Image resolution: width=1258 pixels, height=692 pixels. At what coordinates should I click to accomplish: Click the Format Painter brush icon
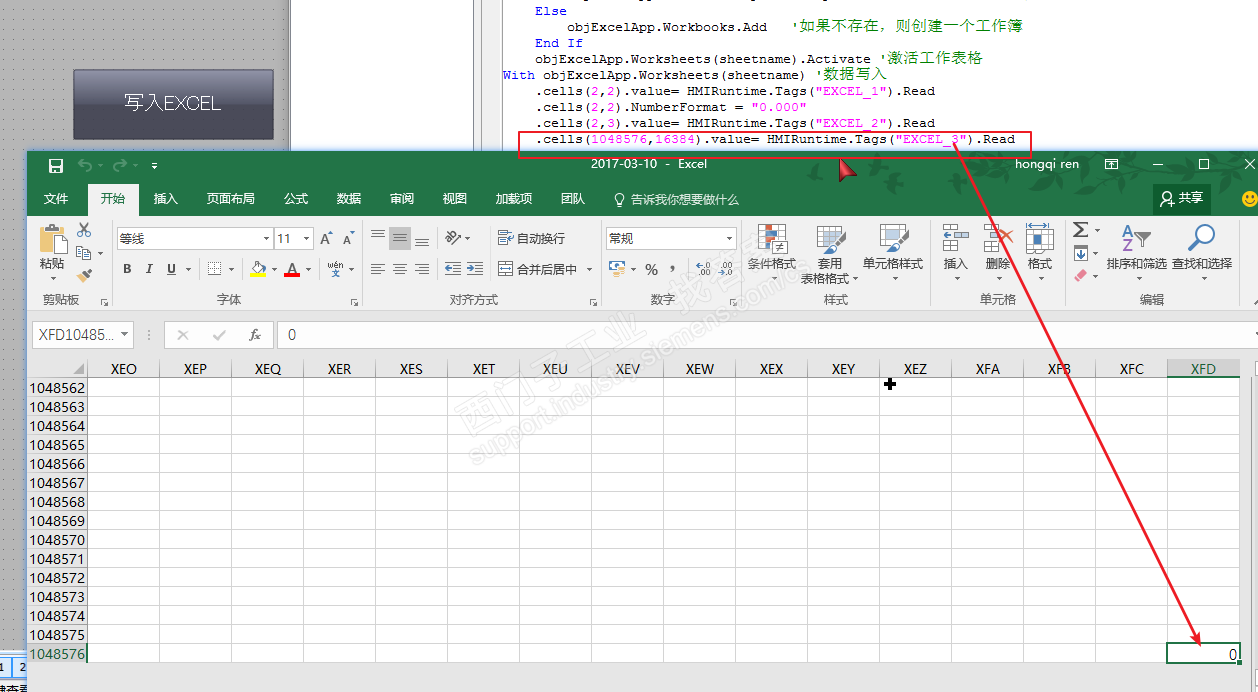[x=84, y=275]
